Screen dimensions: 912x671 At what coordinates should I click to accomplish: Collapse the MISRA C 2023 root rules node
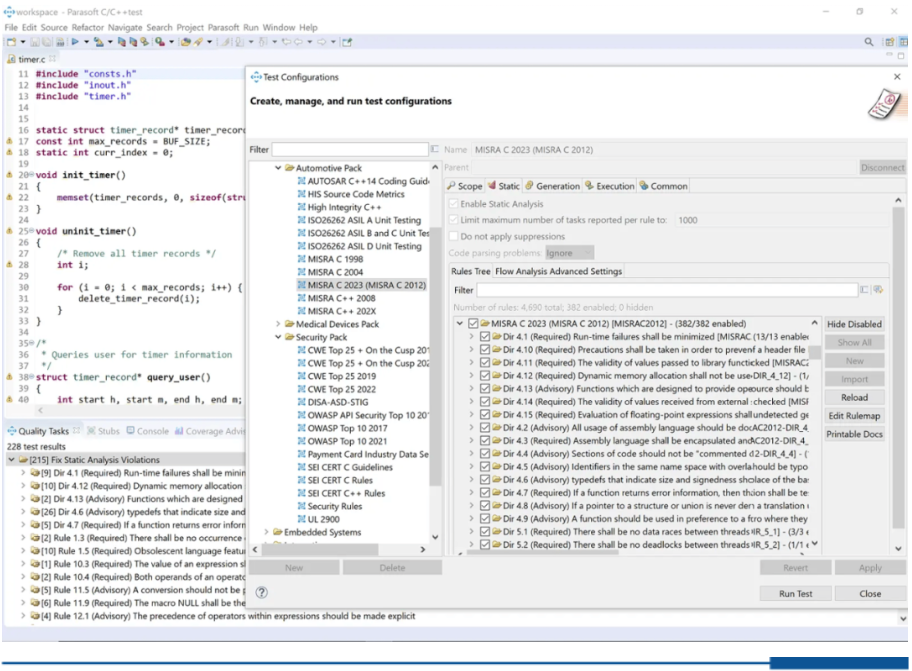pos(459,324)
